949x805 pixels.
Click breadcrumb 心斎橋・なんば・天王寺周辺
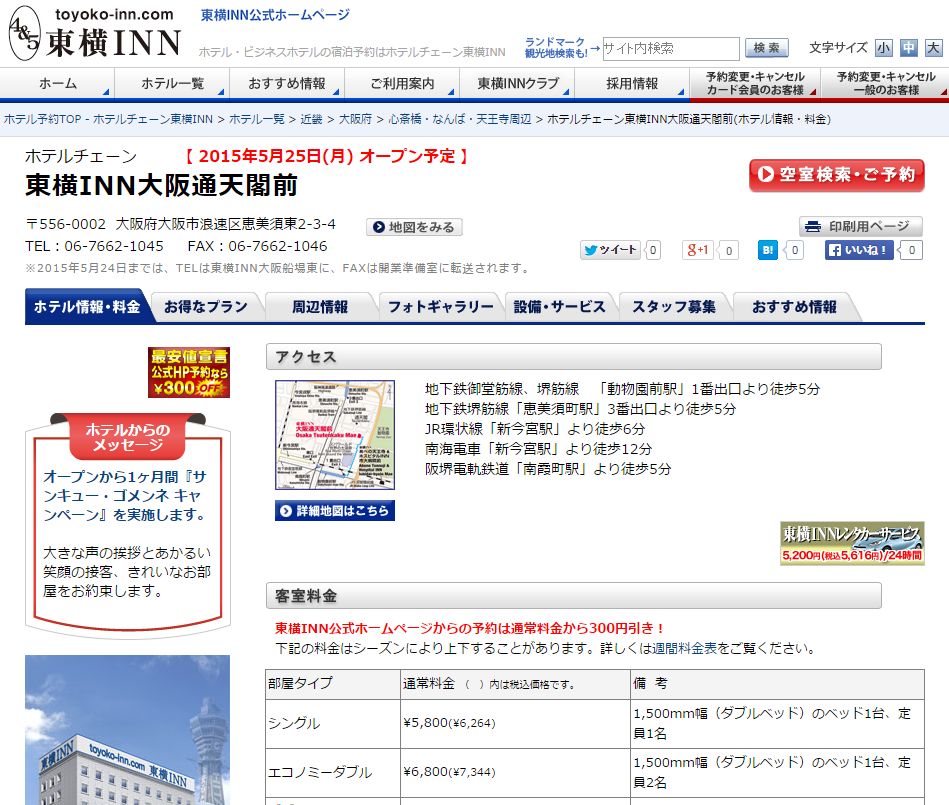click(x=460, y=119)
